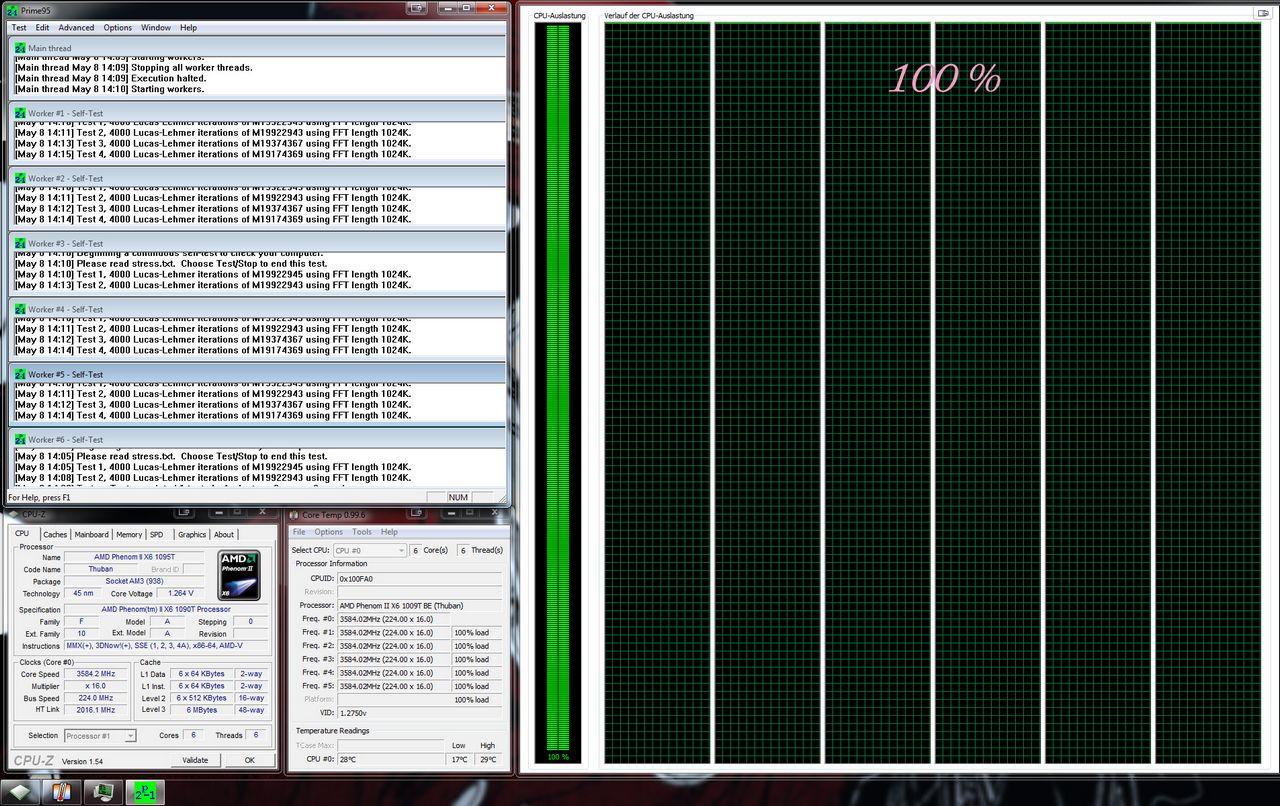Click the Prime95 title bar app icon

tap(13, 9)
